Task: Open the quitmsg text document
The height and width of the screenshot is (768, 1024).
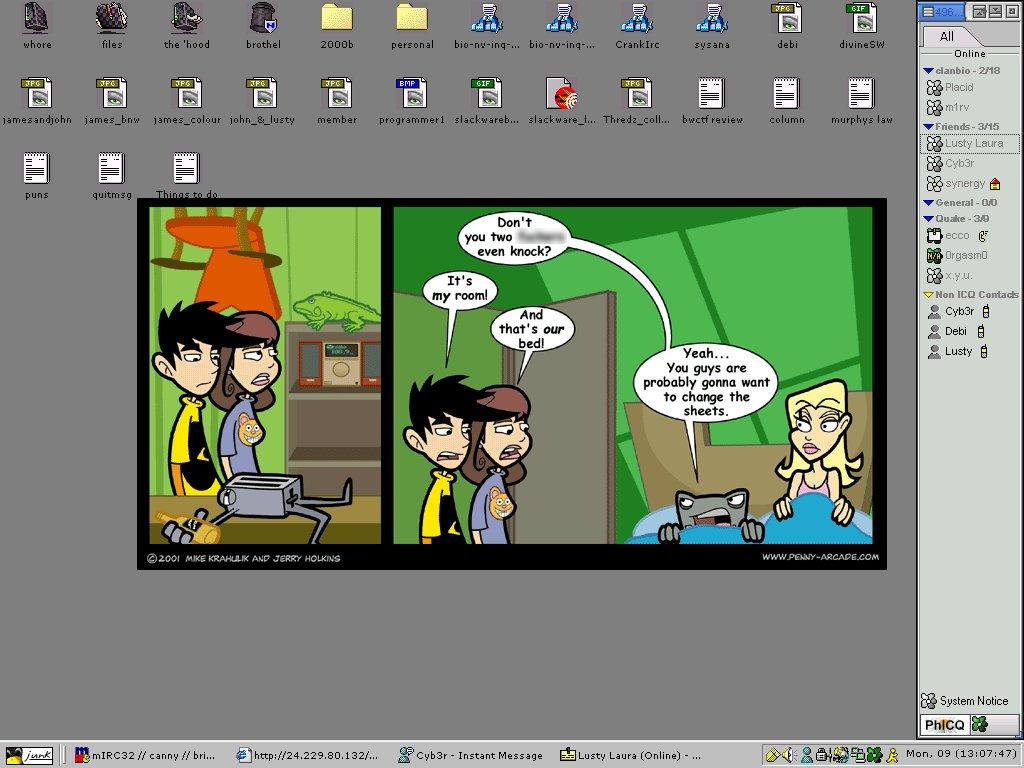Action: 111,169
